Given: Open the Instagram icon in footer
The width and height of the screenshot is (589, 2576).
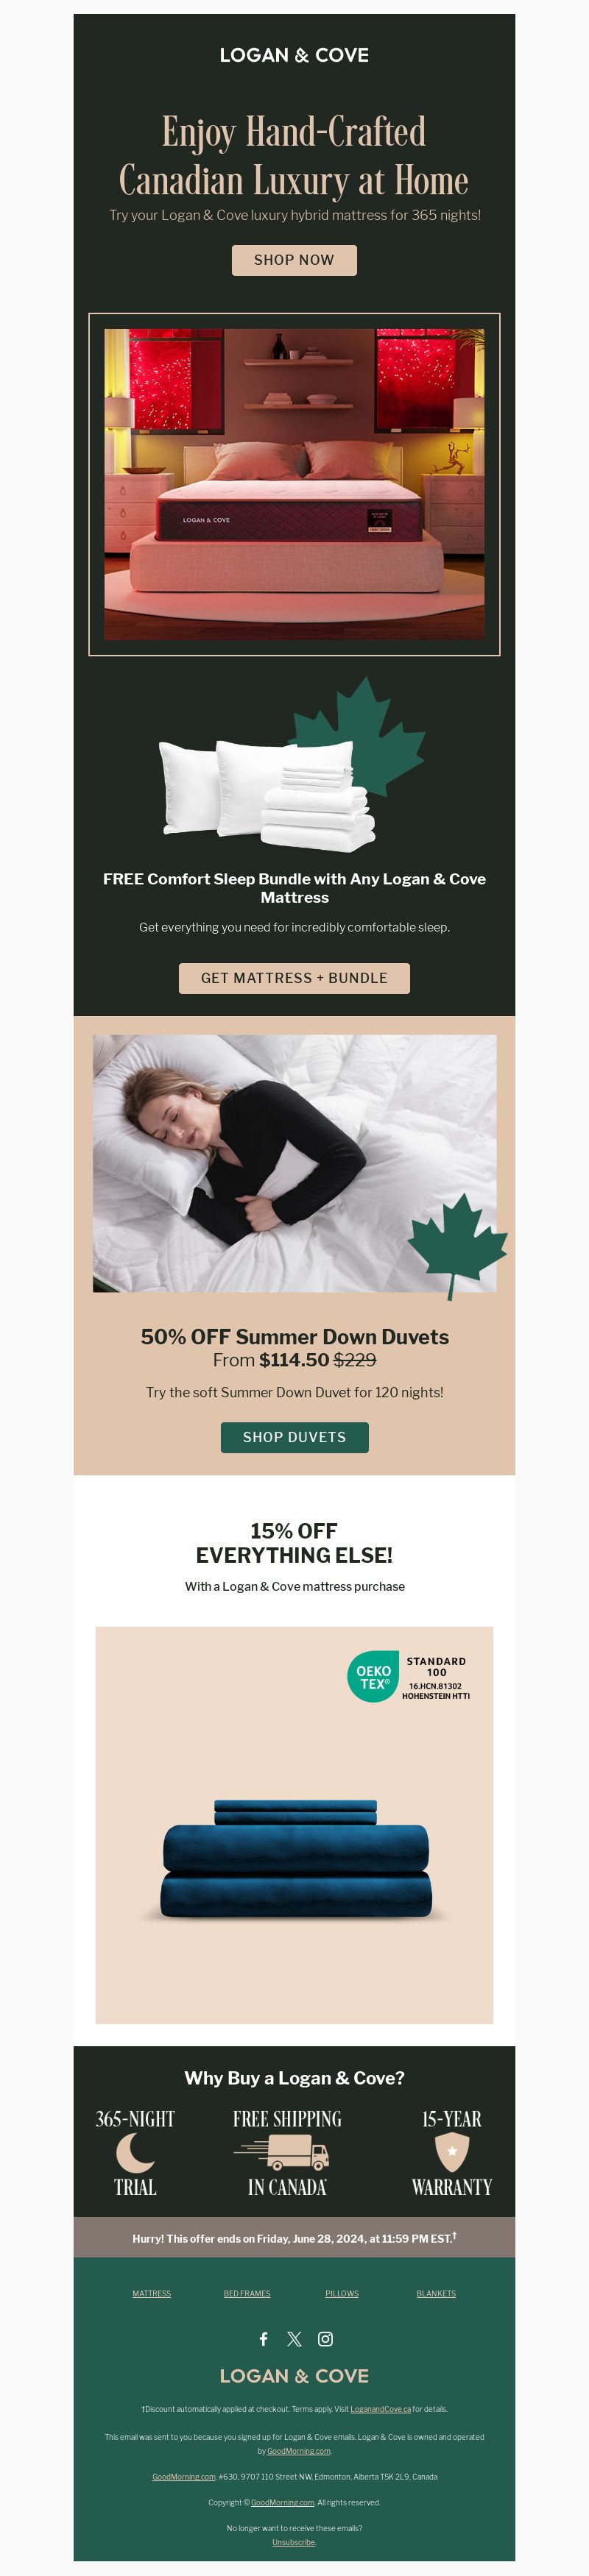Looking at the screenshot, I should coord(325,2338).
